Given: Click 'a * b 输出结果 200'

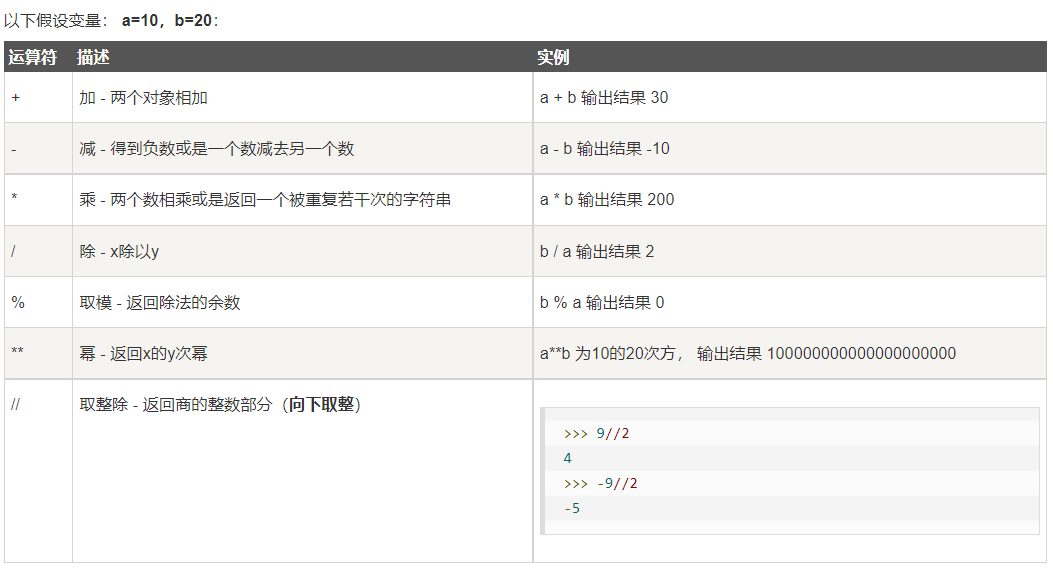Looking at the screenshot, I should [607, 200].
